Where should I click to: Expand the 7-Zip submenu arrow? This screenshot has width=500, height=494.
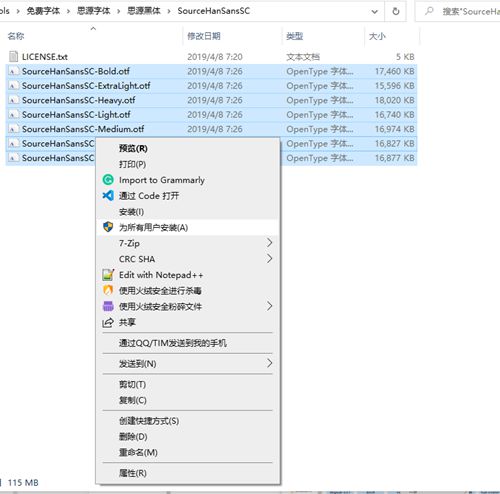(270, 243)
